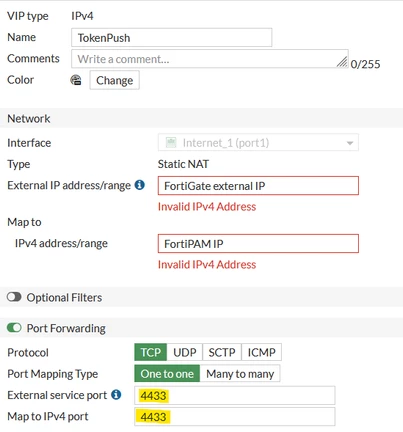403x432 pixels.
Task: Enable the Optional Filters toggle
Action: [14, 297]
